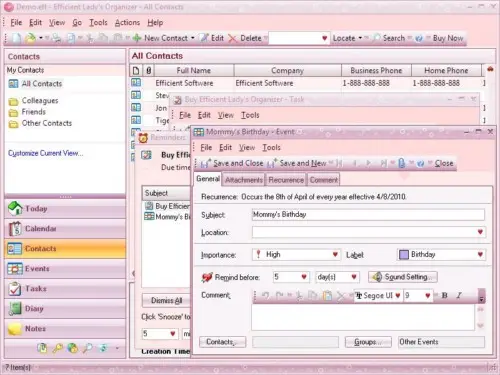This screenshot has height=375, width=500.
Task: Click the Subject field with Mommy's Birthday
Action: point(368,215)
